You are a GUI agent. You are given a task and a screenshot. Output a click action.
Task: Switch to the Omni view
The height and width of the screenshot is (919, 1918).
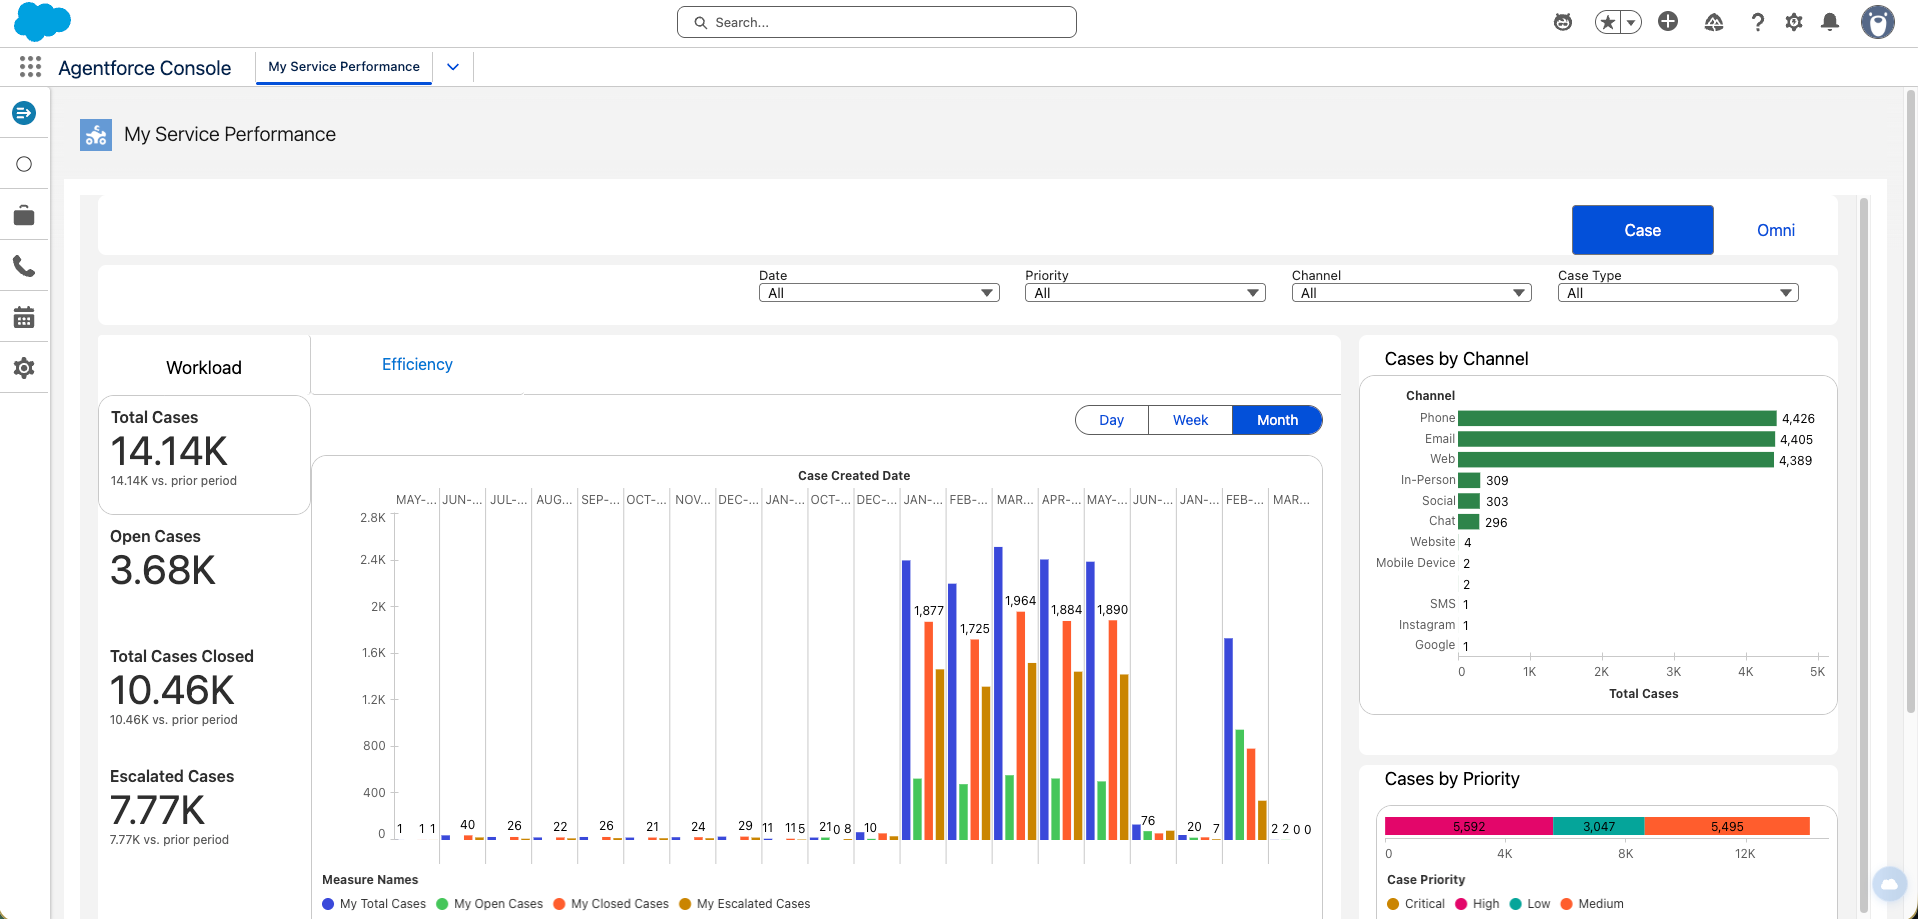tap(1775, 230)
